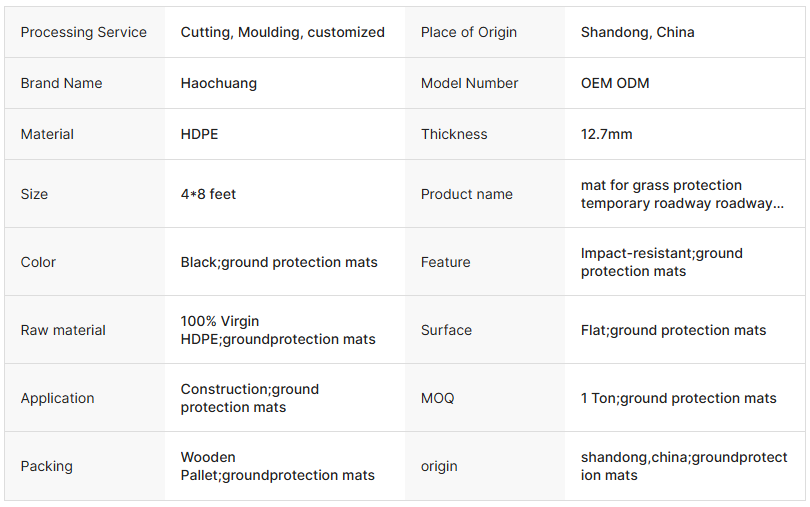The height and width of the screenshot is (507, 810).
Task: Click the Impact-resistant feature value
Action: click(661, 262)
